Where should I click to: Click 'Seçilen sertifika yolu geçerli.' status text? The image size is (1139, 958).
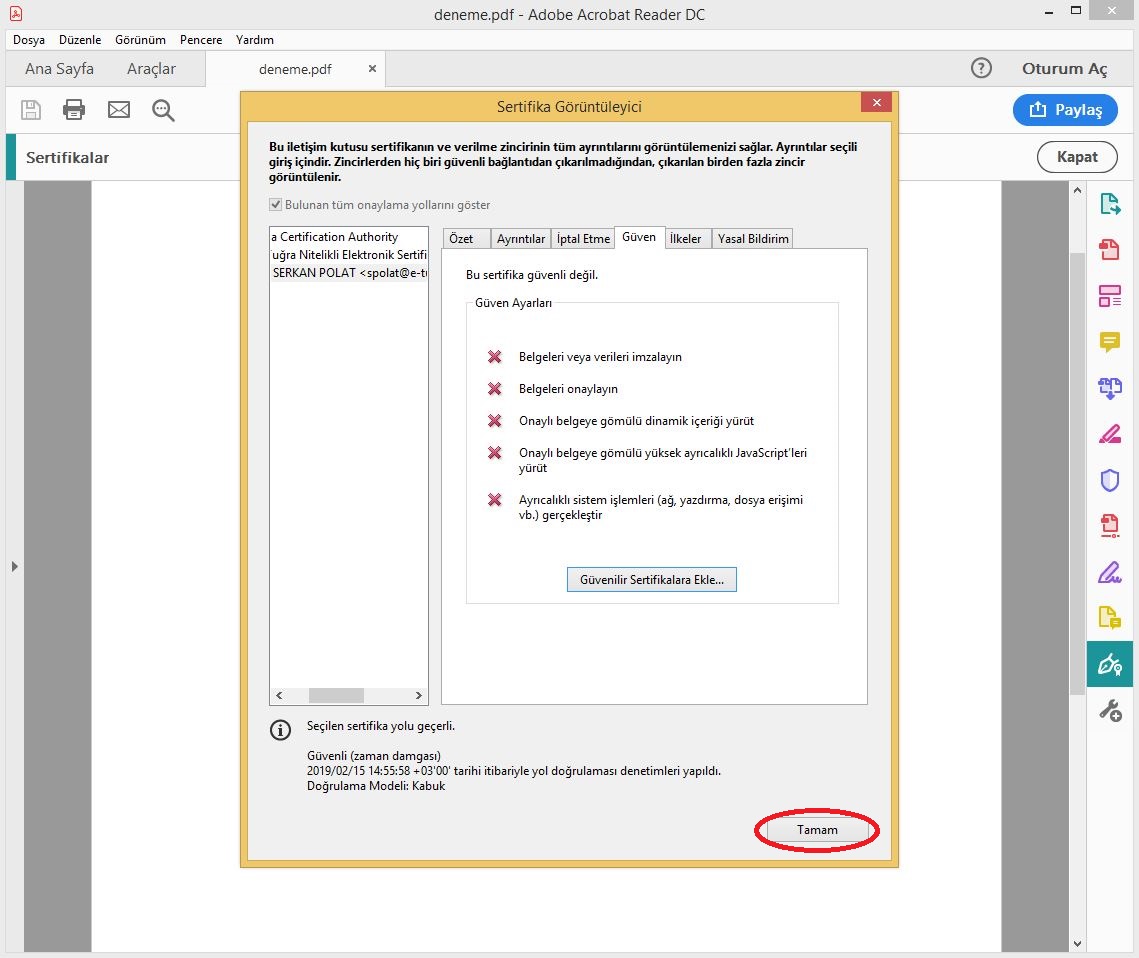381,726
